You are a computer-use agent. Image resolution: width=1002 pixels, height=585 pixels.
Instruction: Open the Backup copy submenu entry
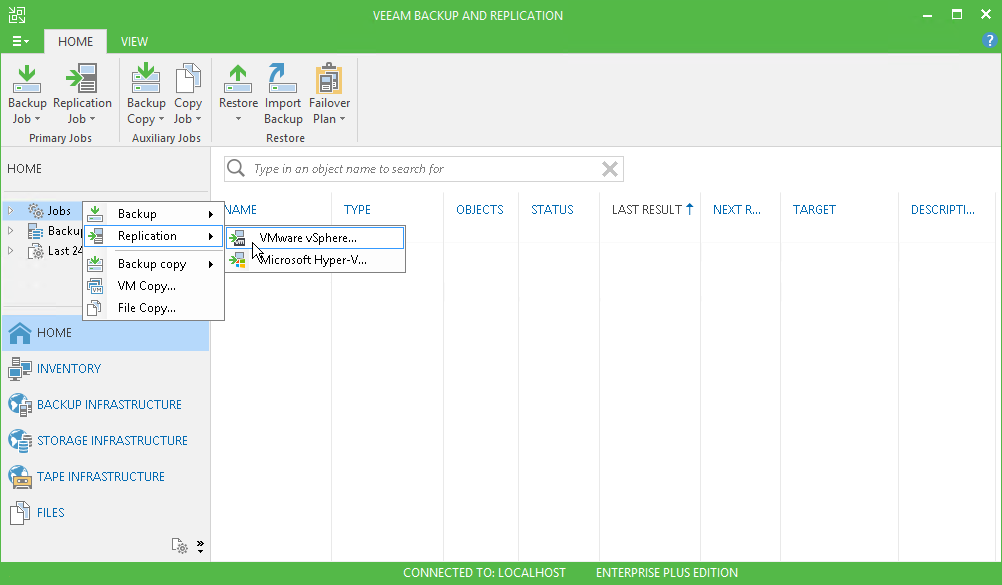153,264
